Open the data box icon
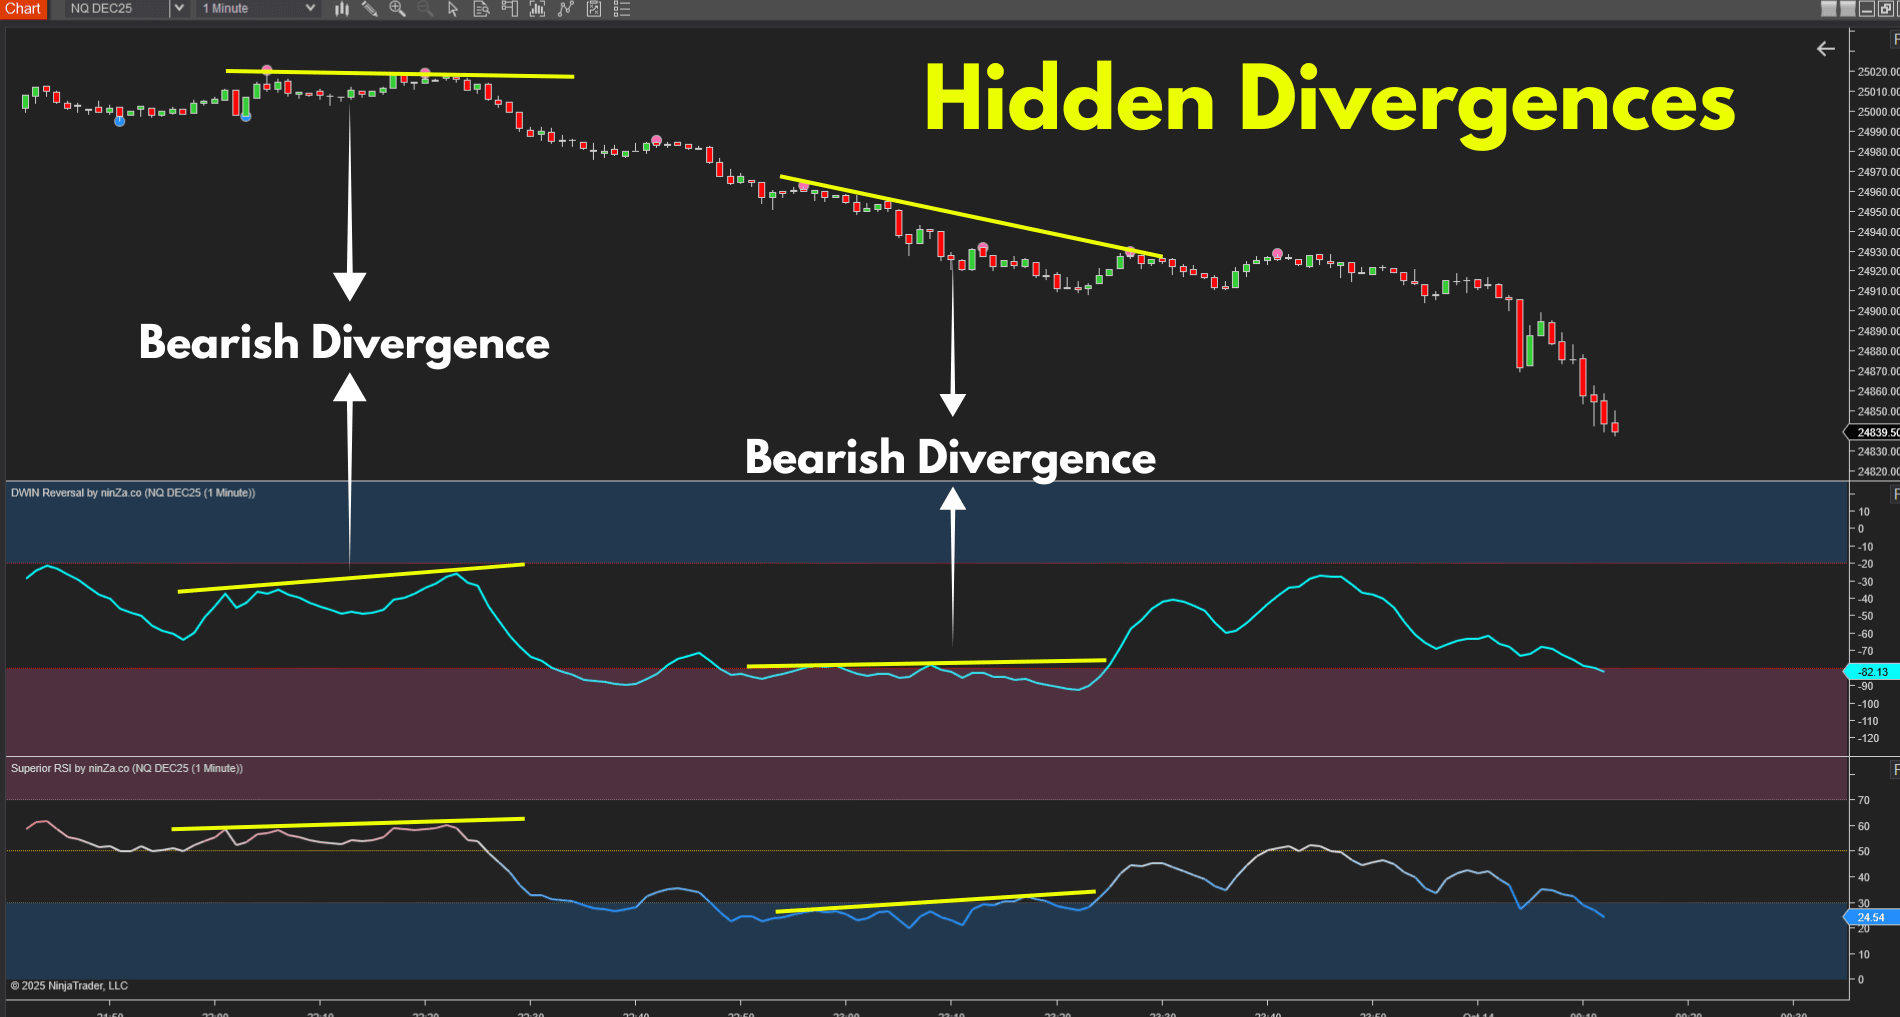 481,9
